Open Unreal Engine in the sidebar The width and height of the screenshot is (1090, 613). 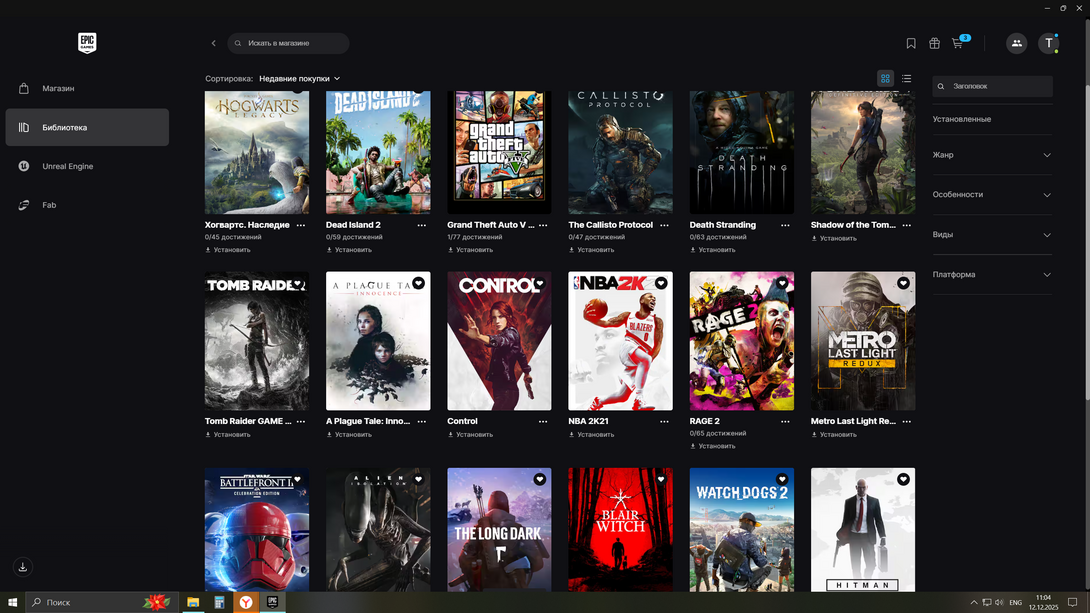67,166
